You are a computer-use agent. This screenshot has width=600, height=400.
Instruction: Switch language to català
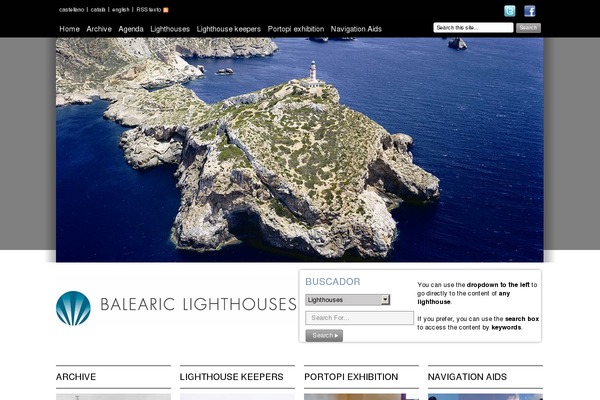(x=98, y=10)
